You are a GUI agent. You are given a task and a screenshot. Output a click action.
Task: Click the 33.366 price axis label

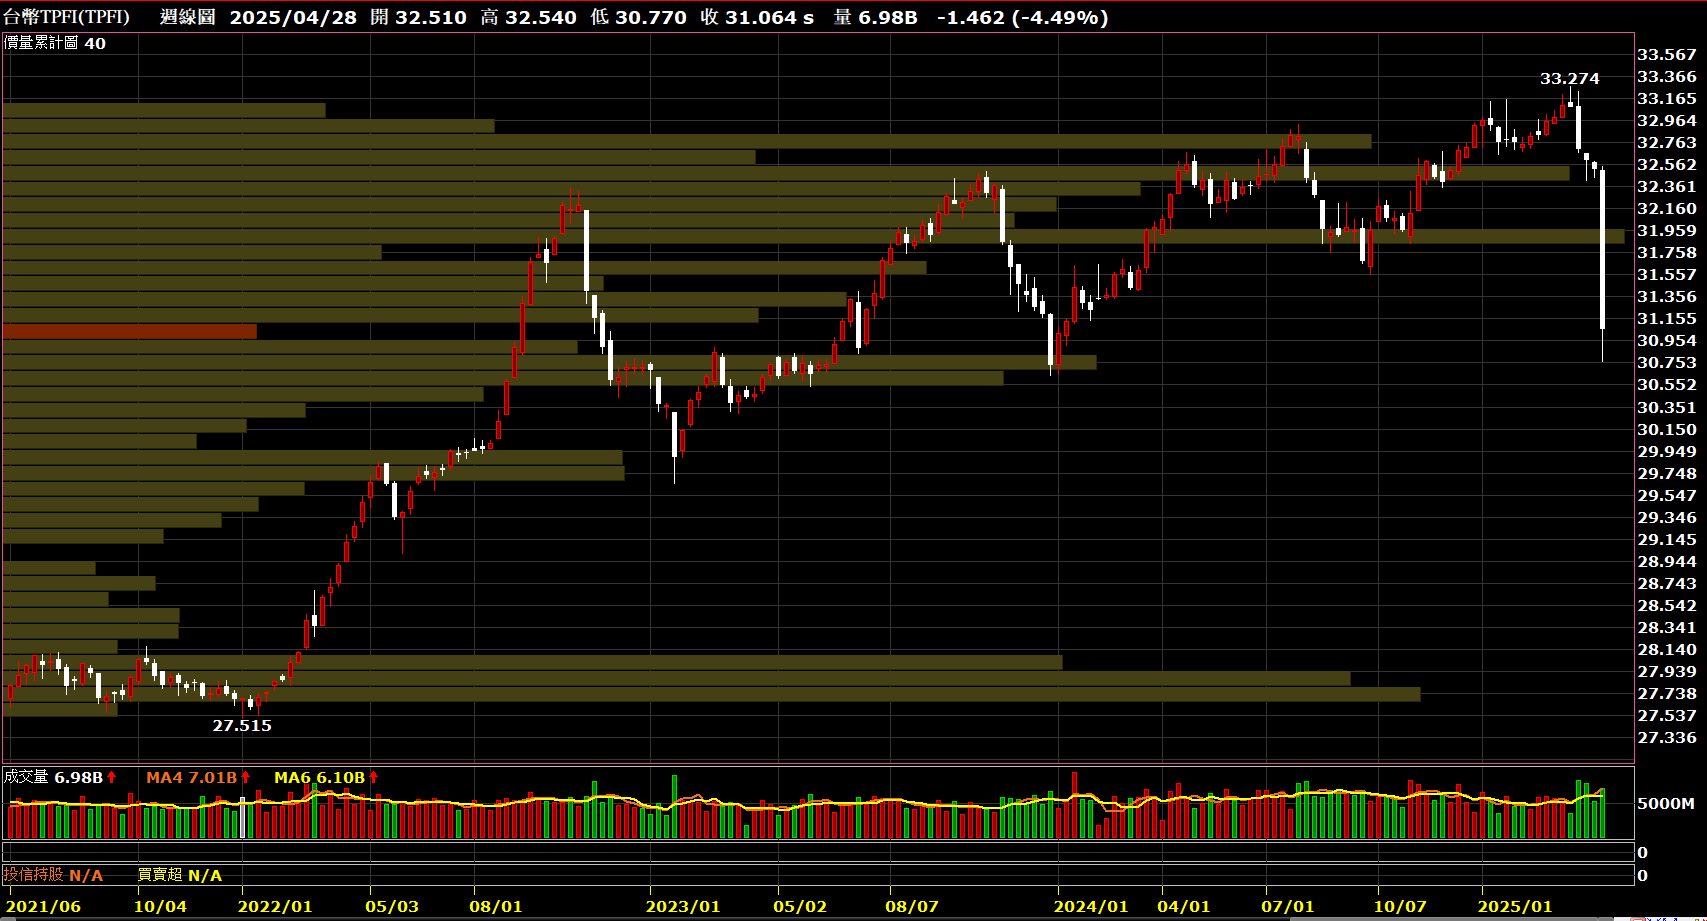pos(1667,76)
